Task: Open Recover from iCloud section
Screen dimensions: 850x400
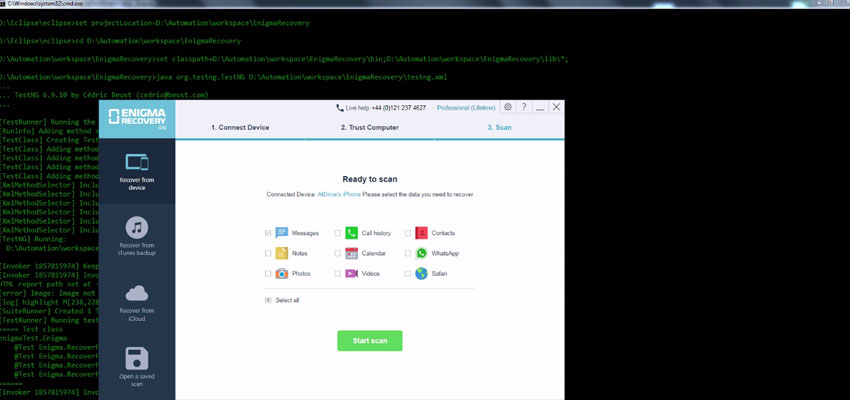Action: pos(137,302)
